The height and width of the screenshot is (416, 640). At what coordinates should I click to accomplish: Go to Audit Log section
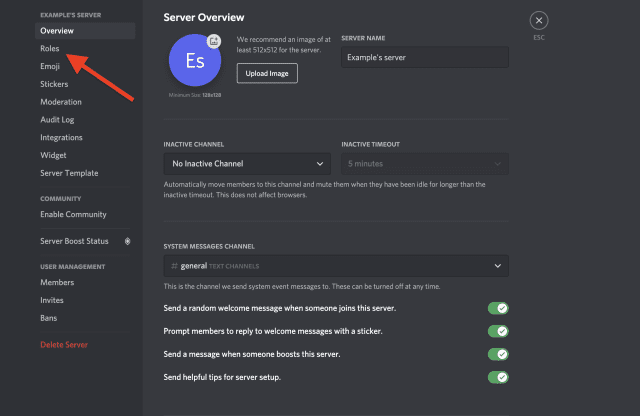57,119
